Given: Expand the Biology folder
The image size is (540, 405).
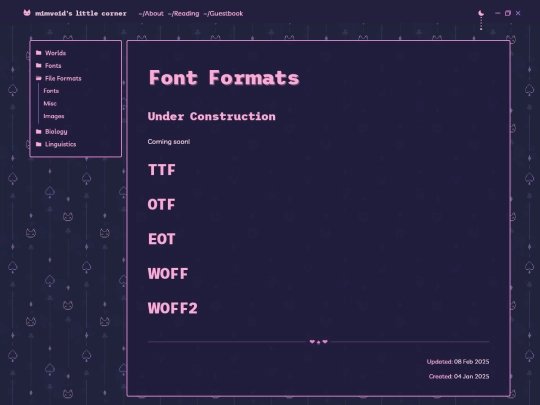Looking at the screenshot, I should click(56, 132).
